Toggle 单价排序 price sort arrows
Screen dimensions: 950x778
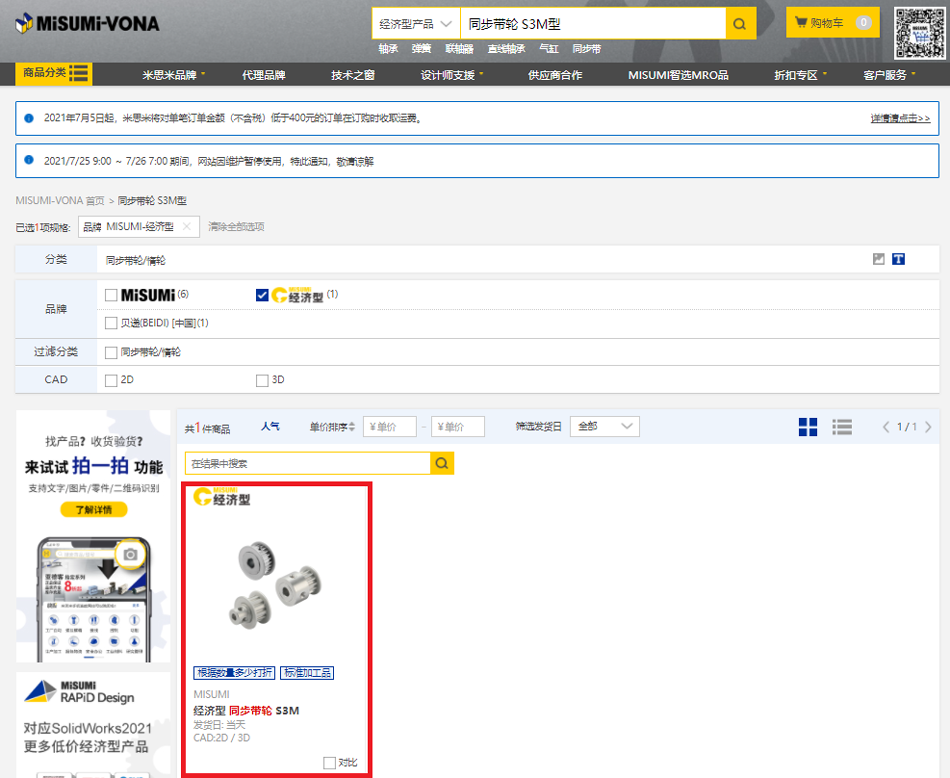[352, 427]
